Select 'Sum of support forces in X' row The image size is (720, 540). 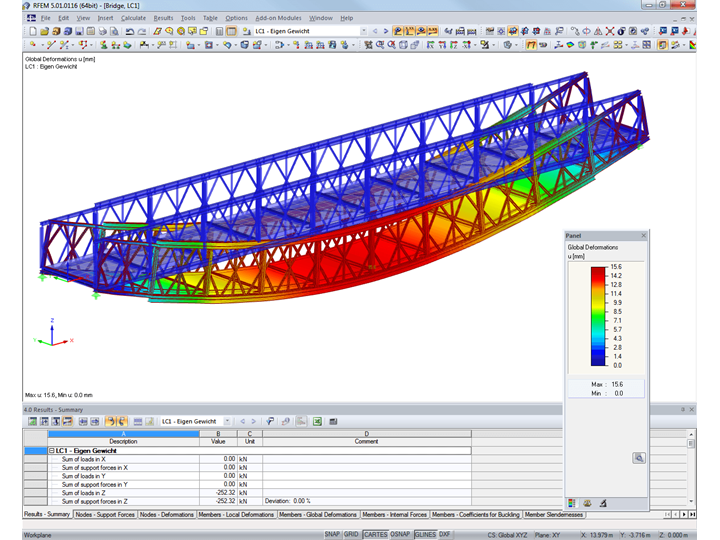[x=259, y=467]
